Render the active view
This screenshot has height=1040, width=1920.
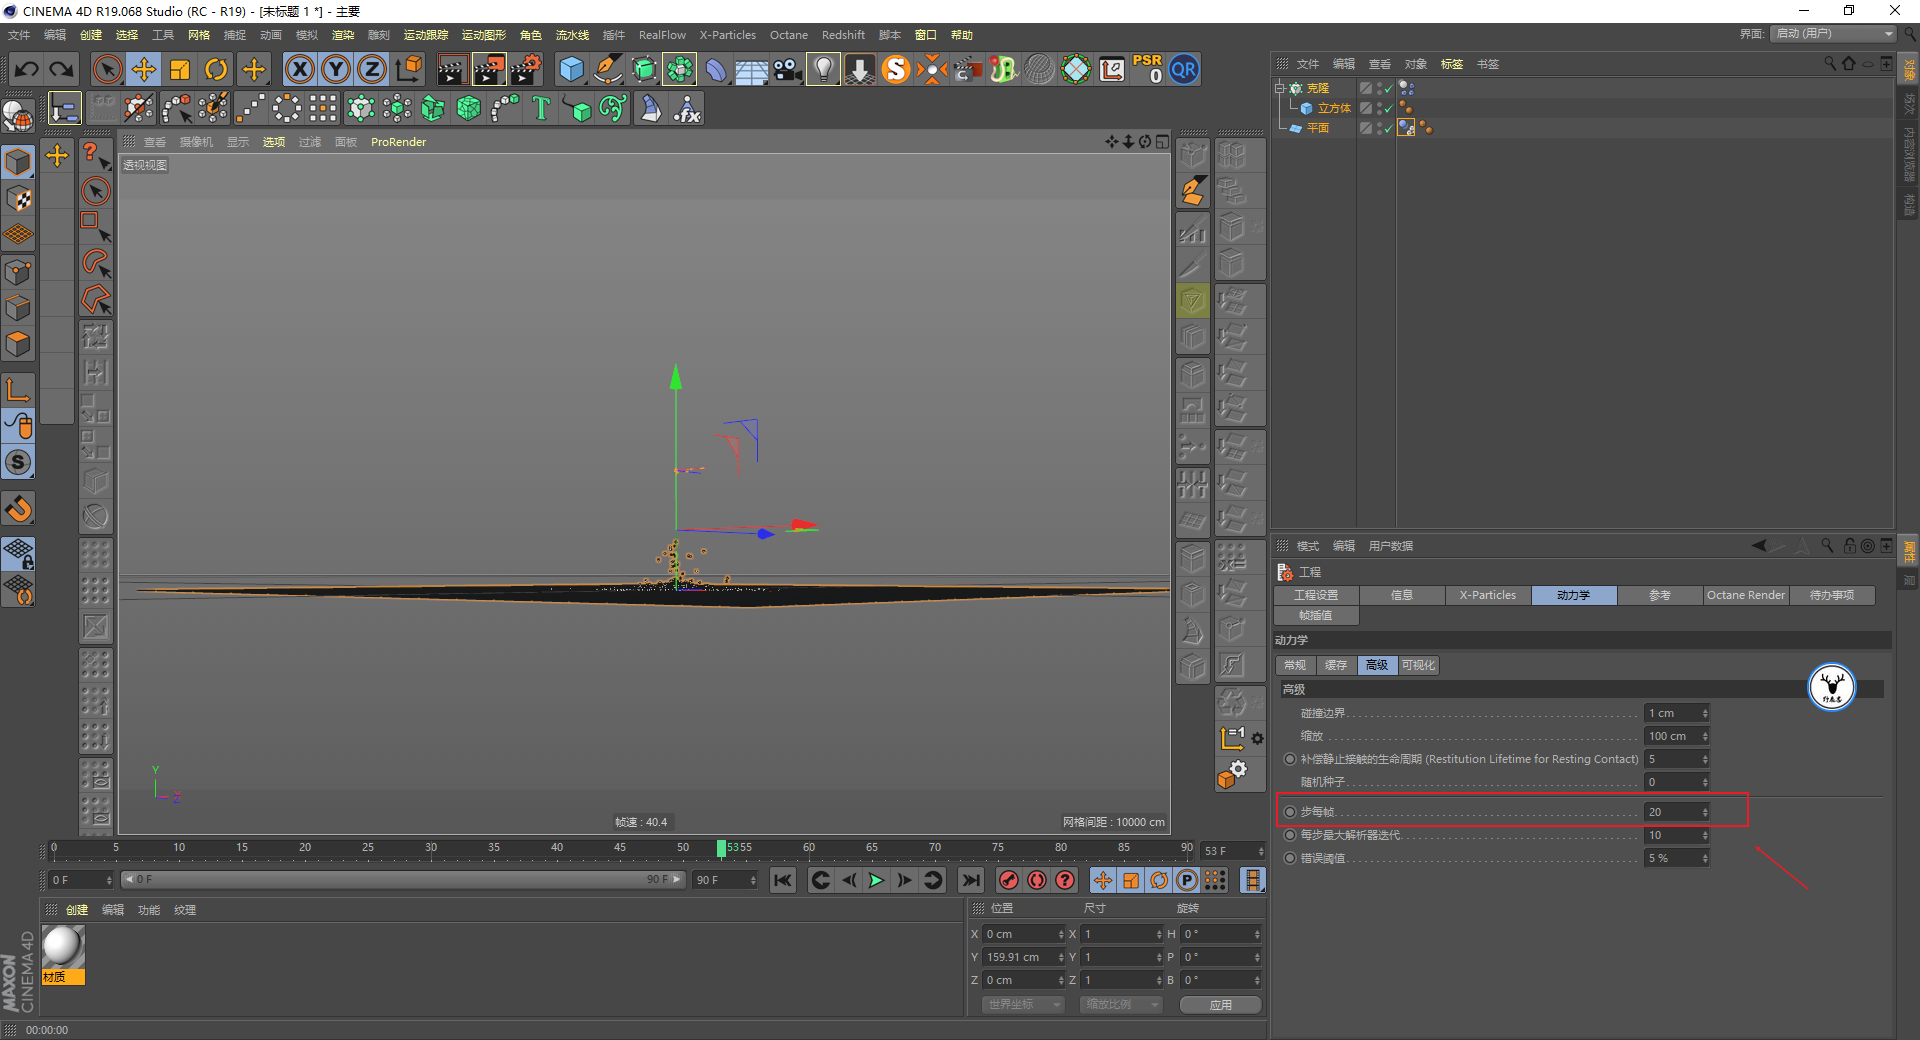click(x=452, y=69)
